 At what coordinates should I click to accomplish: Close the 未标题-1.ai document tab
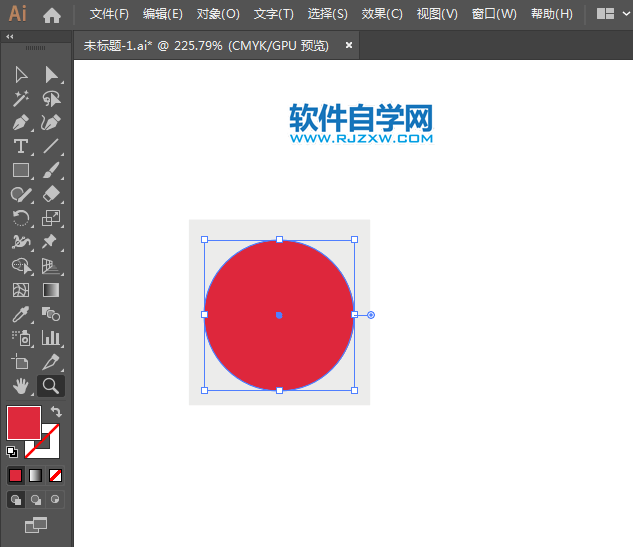pos(349,45)
